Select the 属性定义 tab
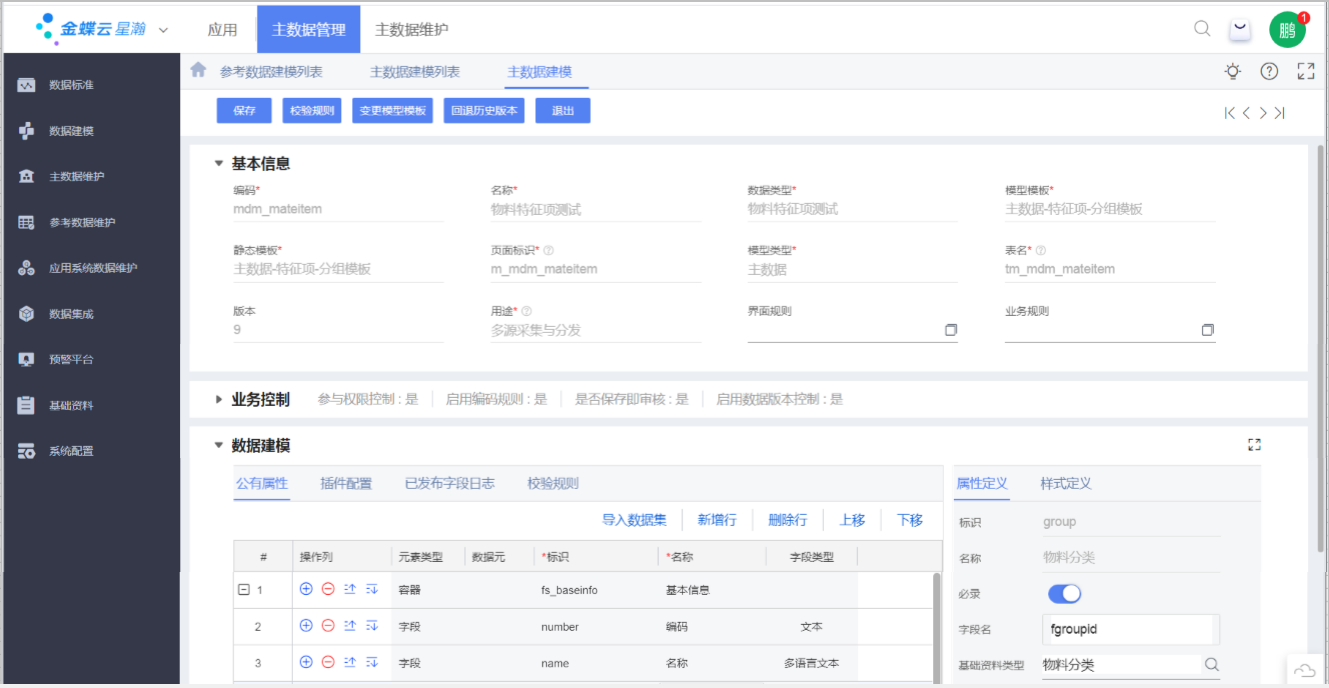 [982, 483]
